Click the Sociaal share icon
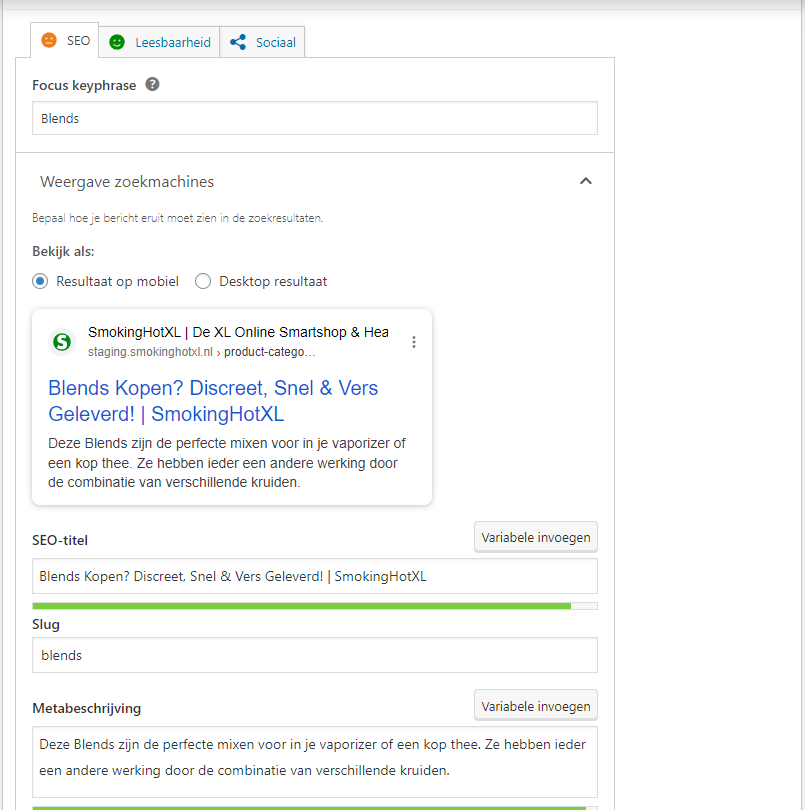This screenshot has width=805, height=810. (x=238, y=42)
